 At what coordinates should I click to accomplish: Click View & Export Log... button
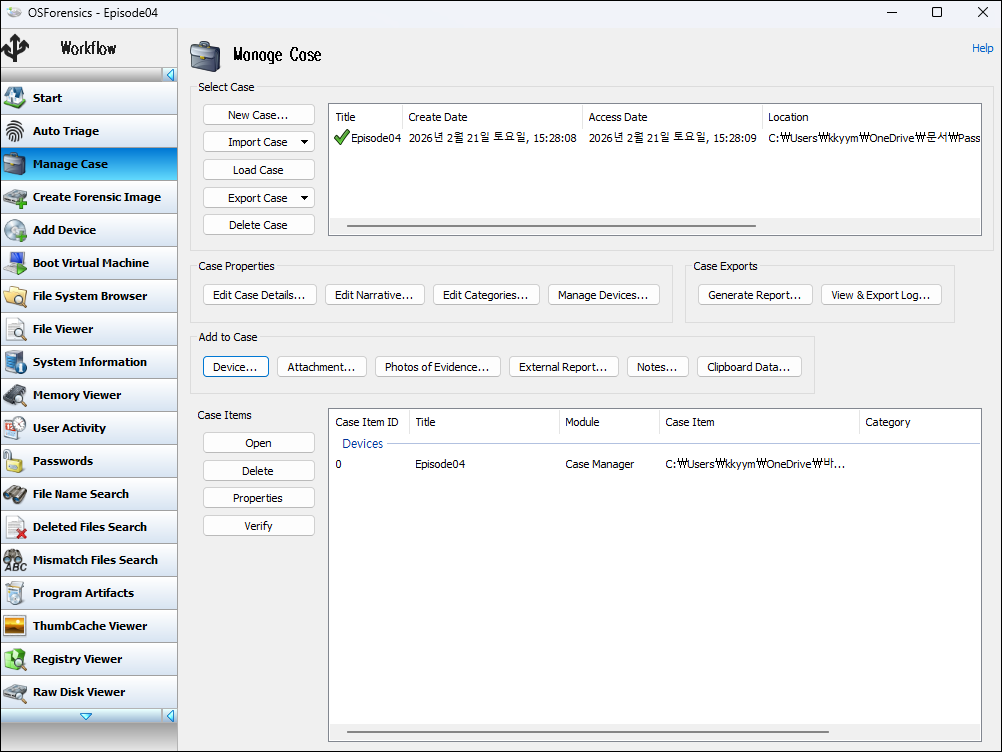click(x=881, y=295)
